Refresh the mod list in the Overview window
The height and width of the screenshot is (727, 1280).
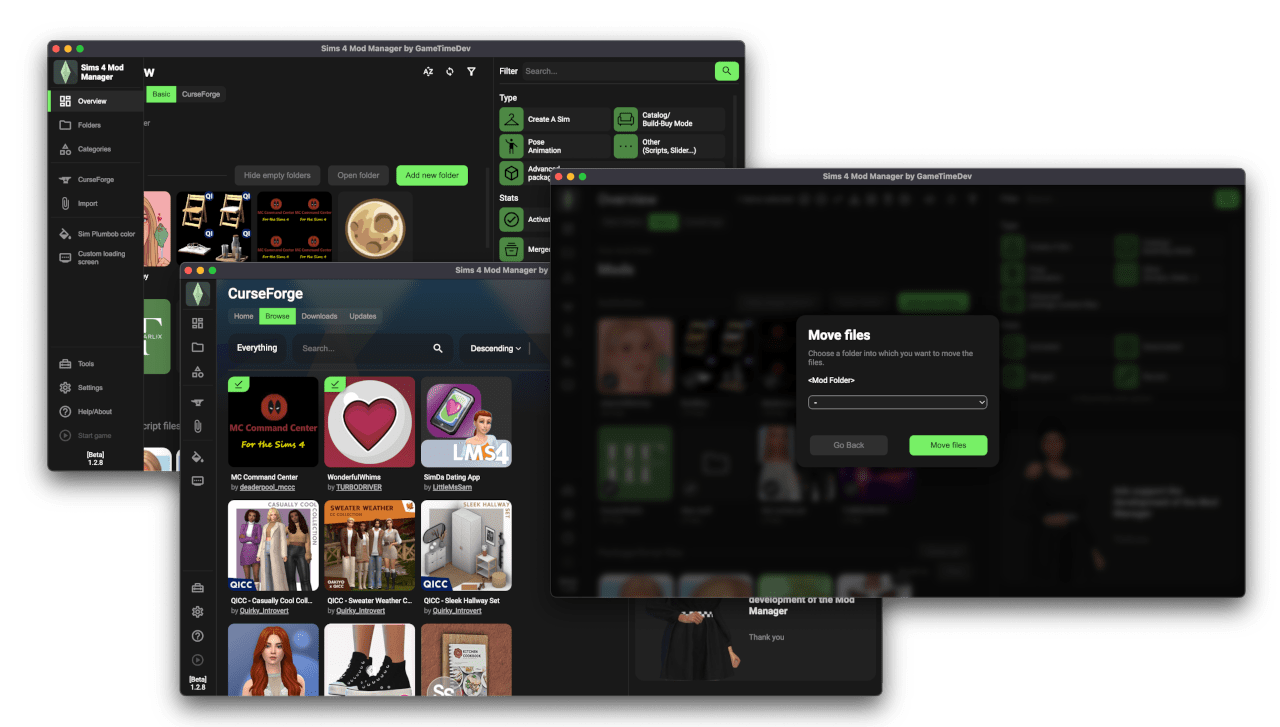450,72
